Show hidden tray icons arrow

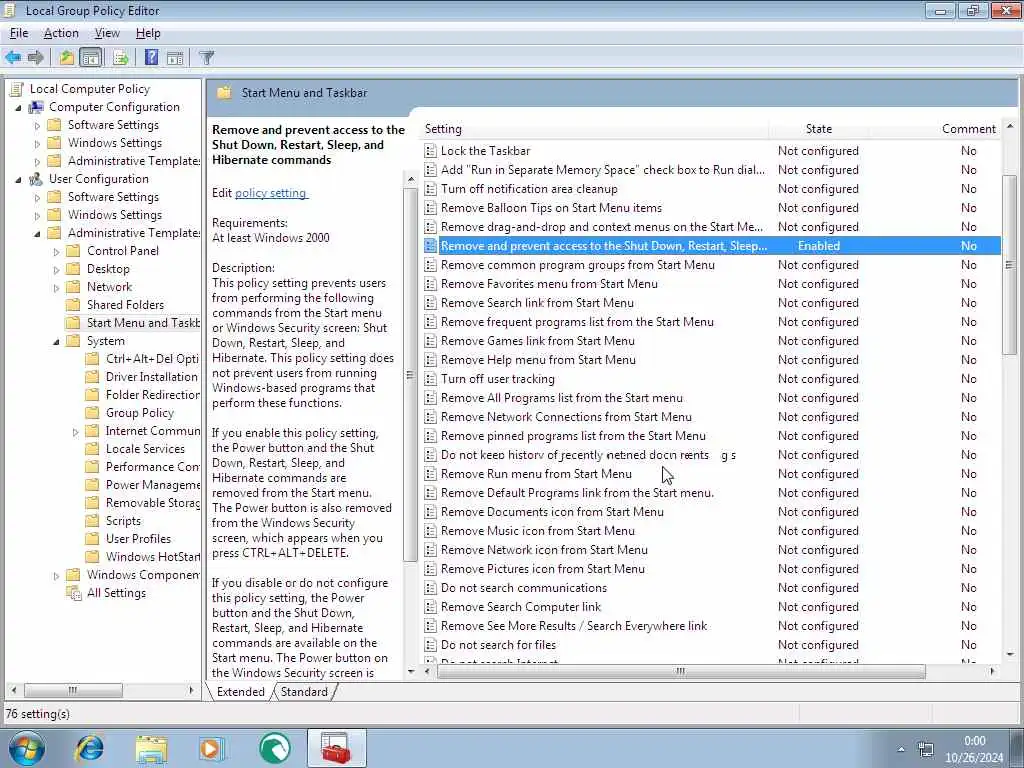click(901, 749)
